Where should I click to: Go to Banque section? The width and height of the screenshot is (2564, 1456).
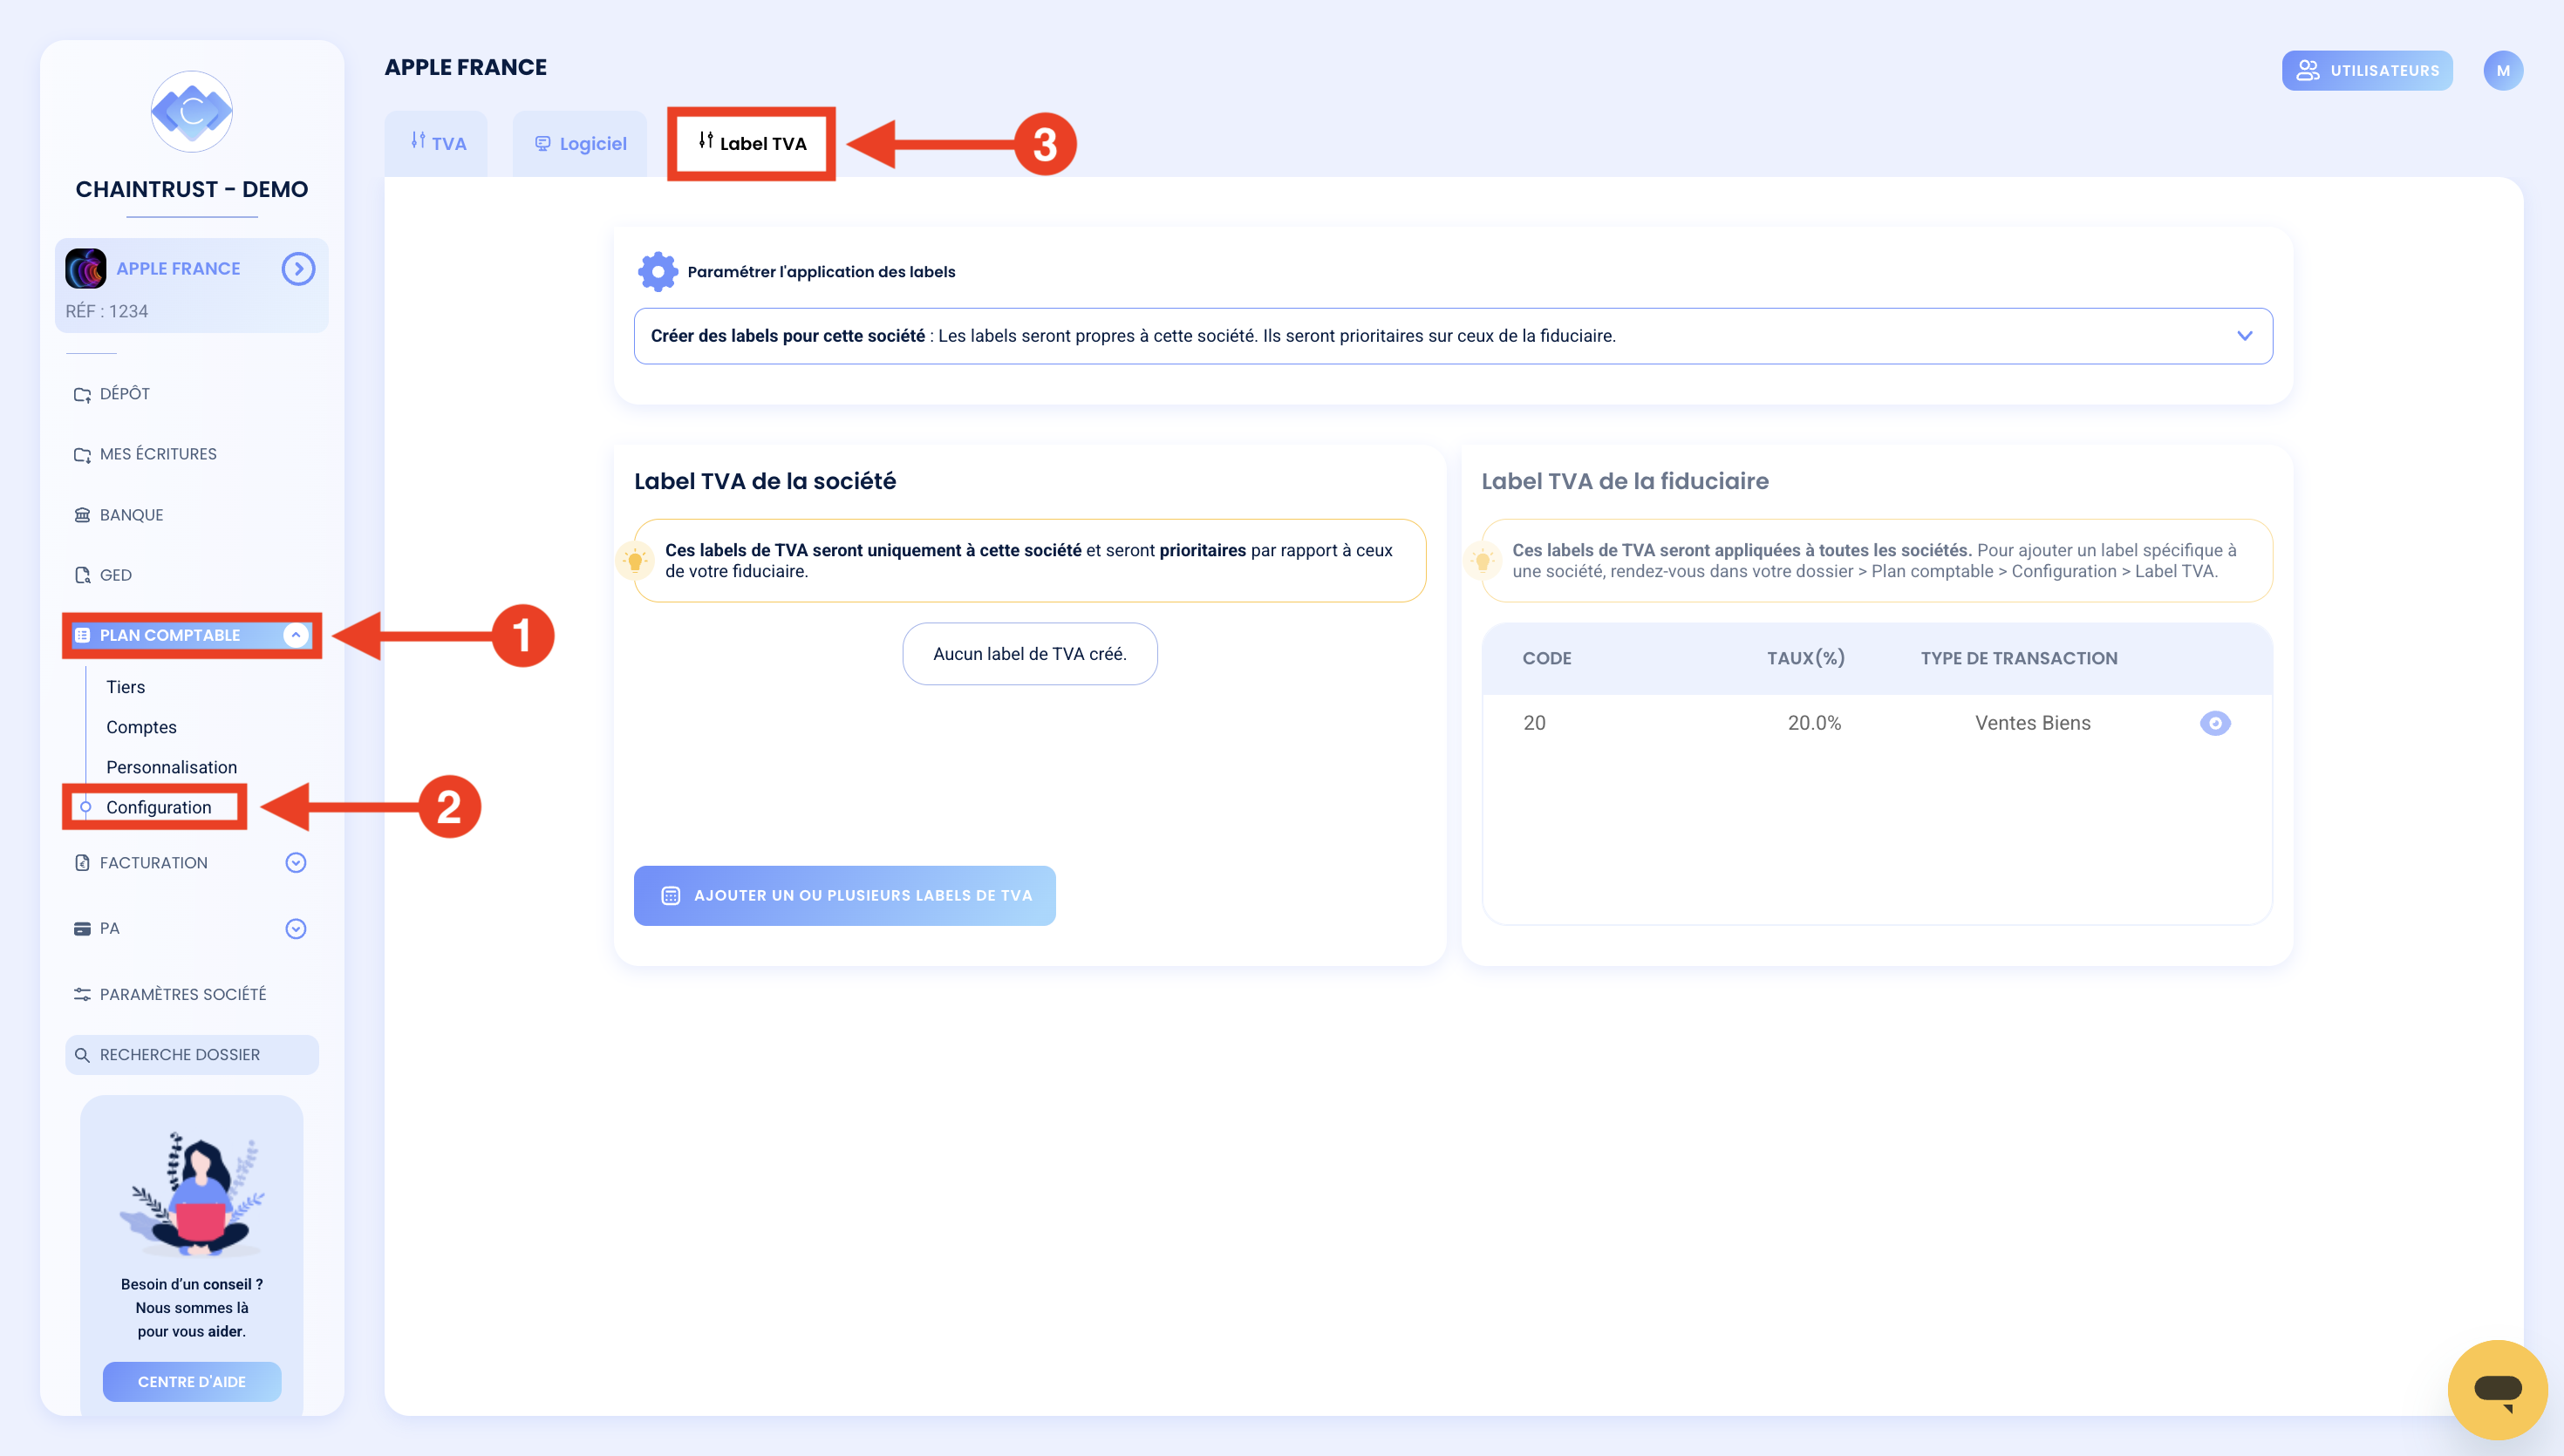click(131, 515)
